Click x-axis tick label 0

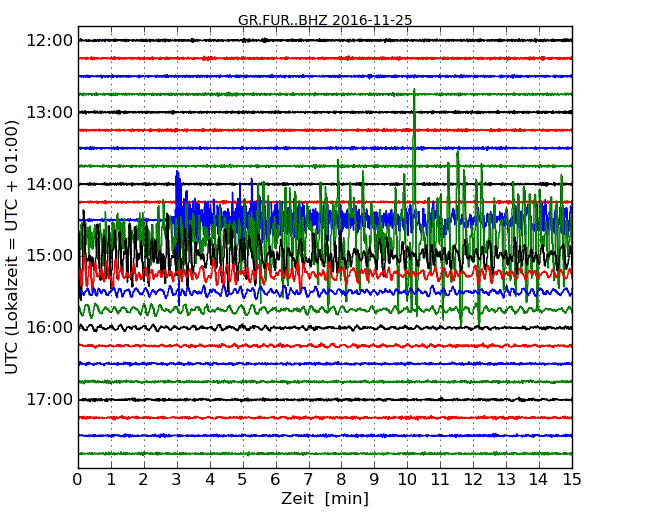point(78,479)
